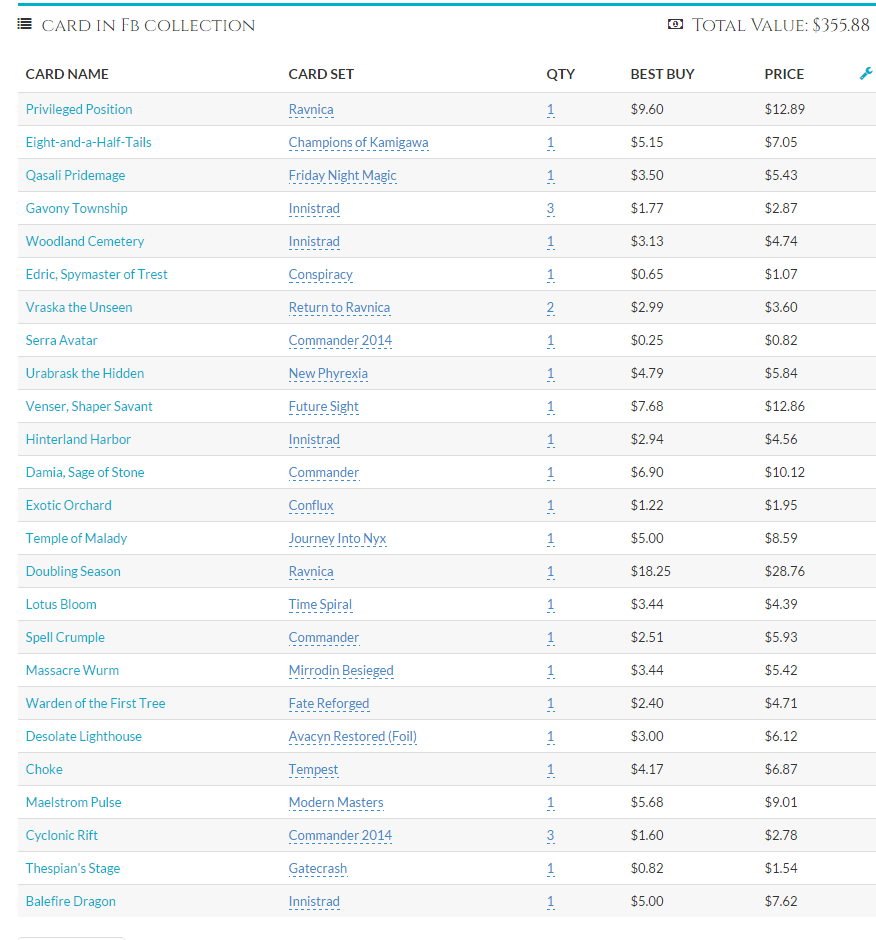The image size is (876, 940).
Task: Open the Qasali Pridemage card link
Action: [x=75, y=175]
